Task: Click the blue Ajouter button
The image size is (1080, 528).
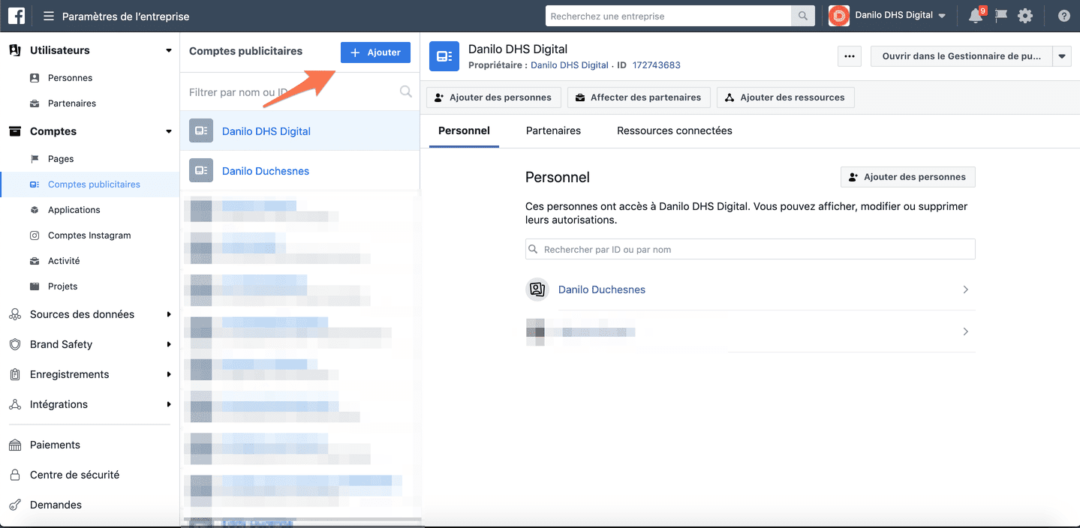Action: (375, 52)
